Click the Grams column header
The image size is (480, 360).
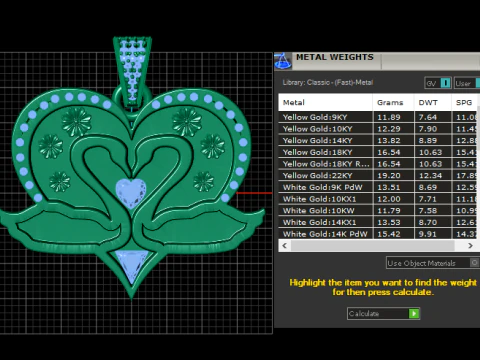coord(393,102)
